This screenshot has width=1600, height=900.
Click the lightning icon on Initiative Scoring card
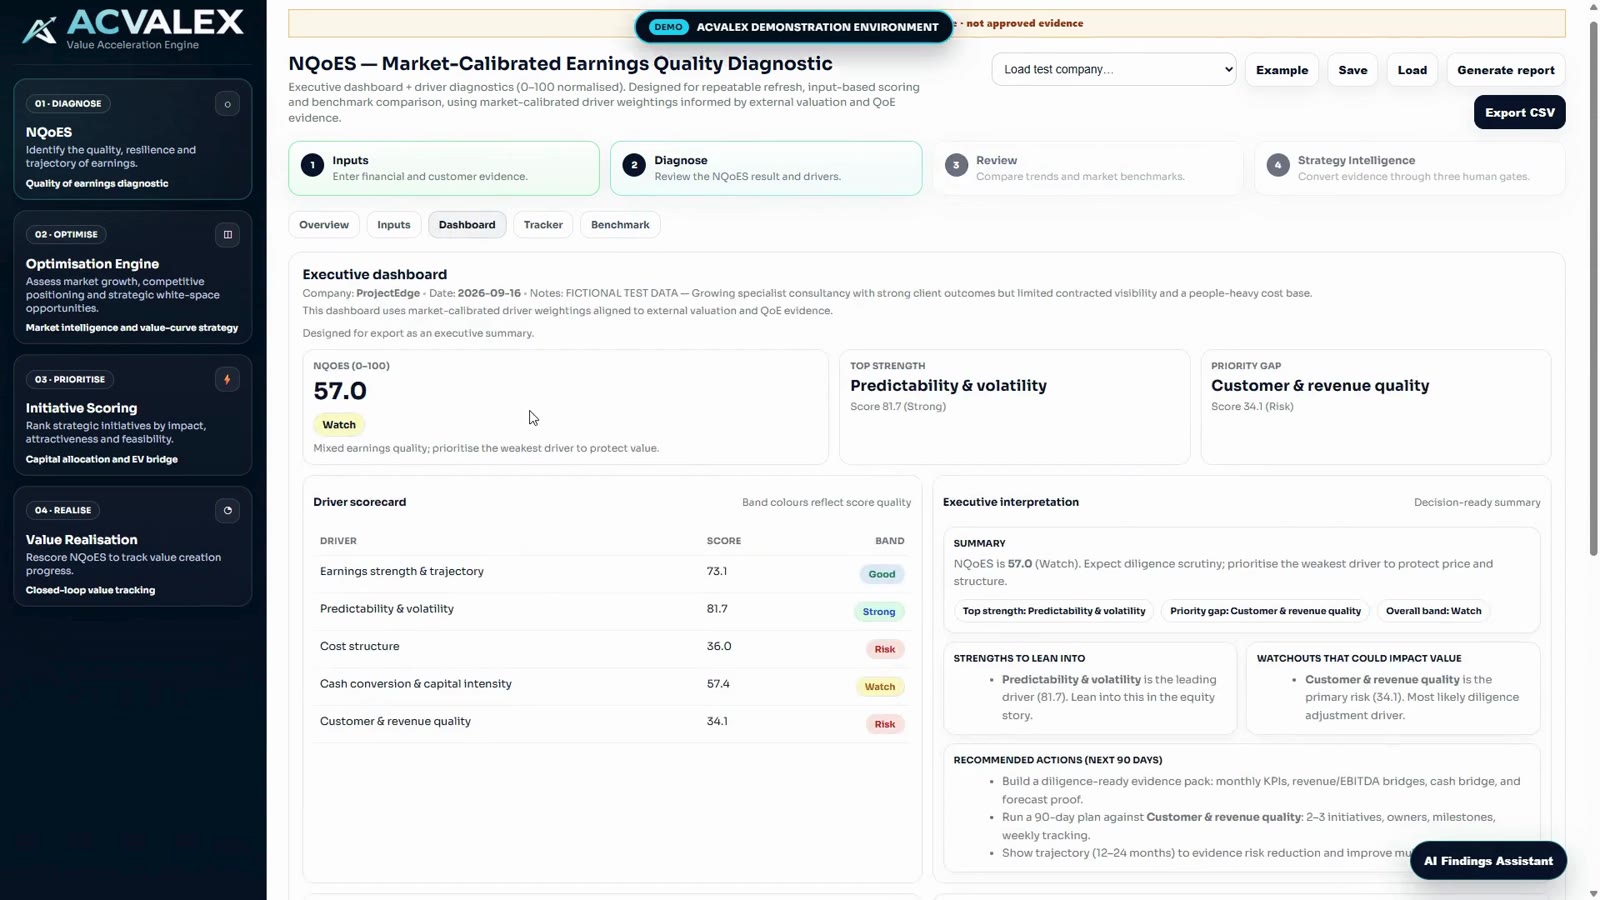point(227,380)
